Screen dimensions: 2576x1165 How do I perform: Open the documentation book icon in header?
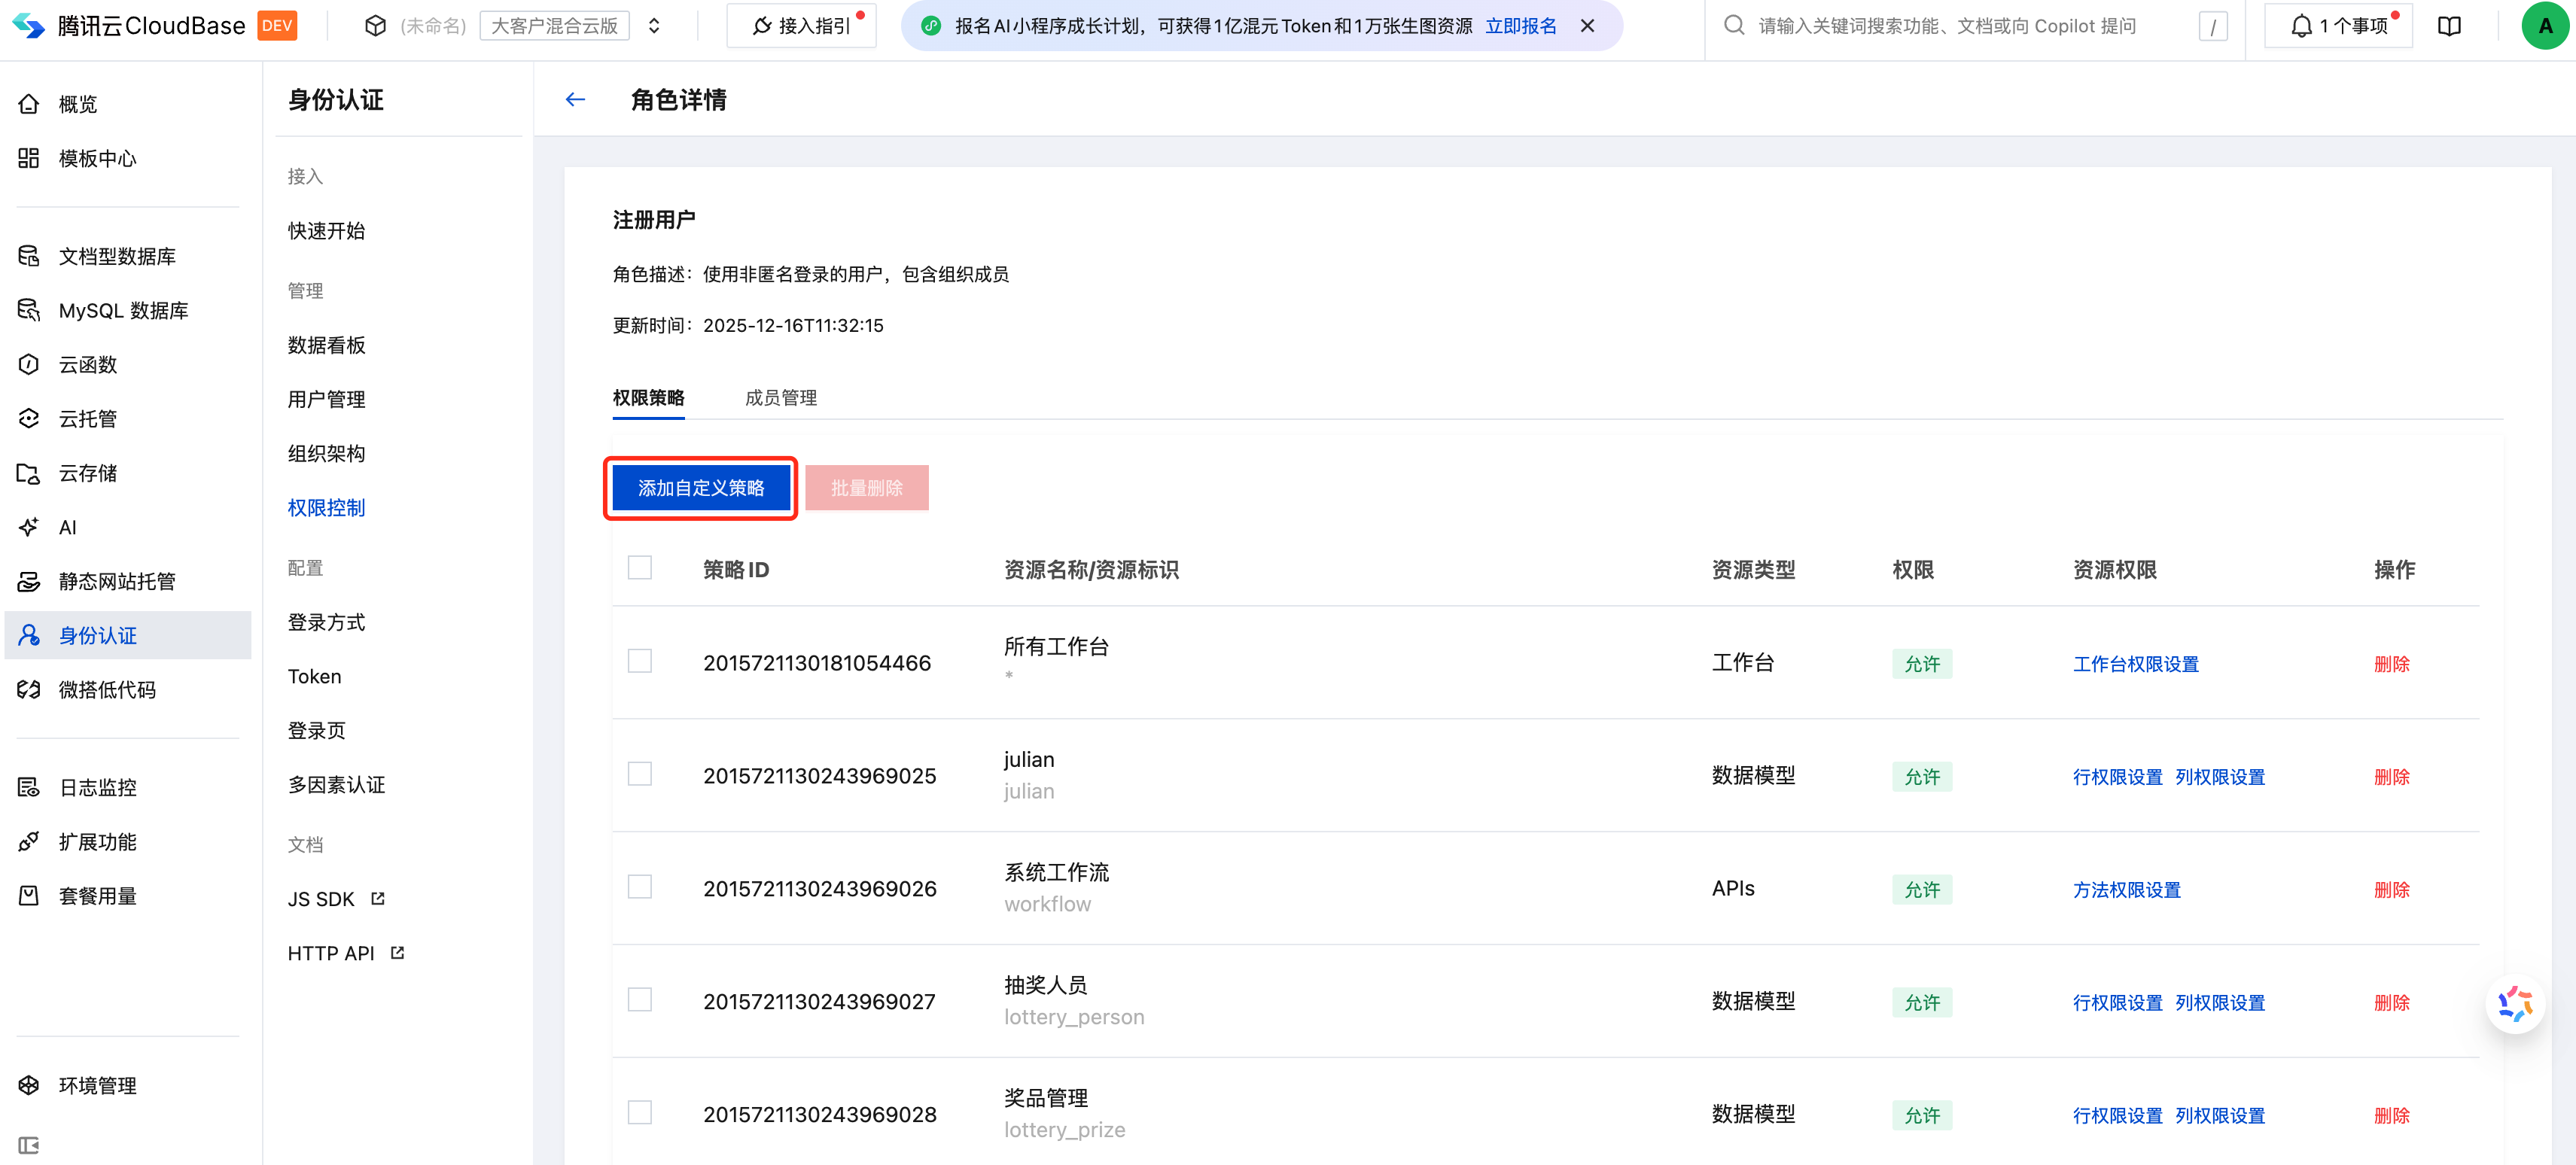(2449, 26)
